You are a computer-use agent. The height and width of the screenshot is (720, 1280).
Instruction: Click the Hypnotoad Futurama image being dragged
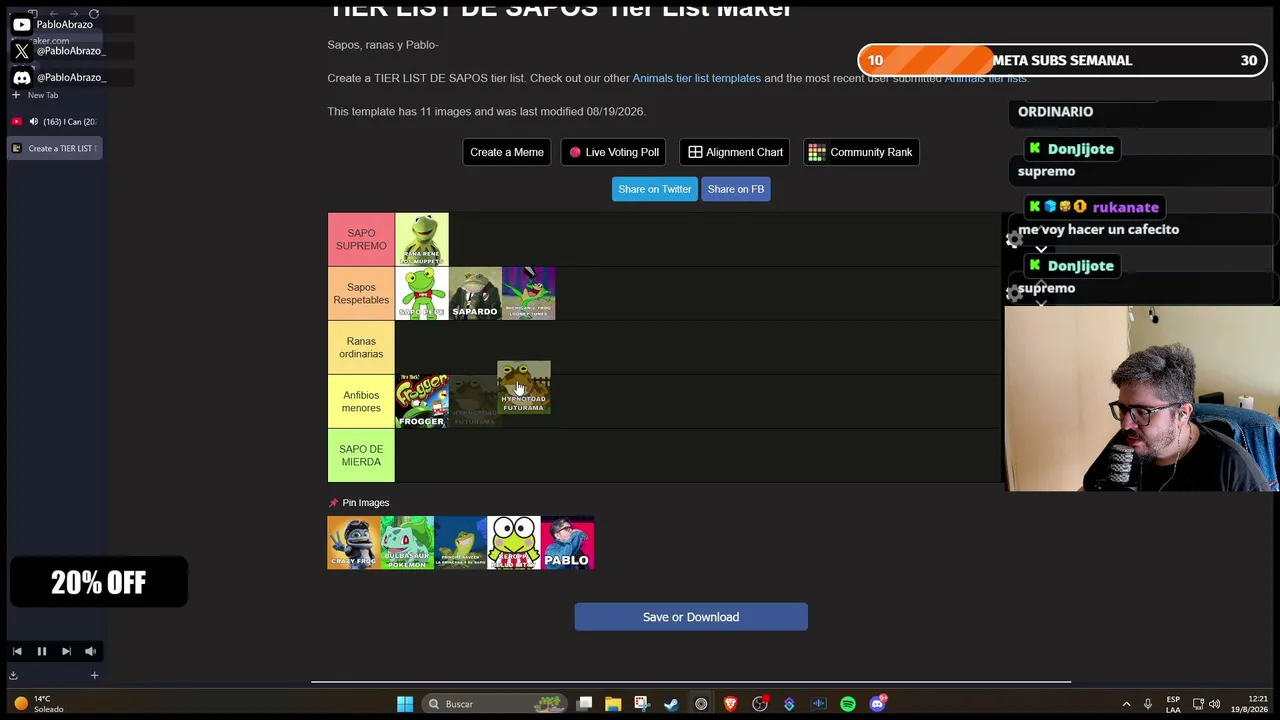click(x=524, y=388)
